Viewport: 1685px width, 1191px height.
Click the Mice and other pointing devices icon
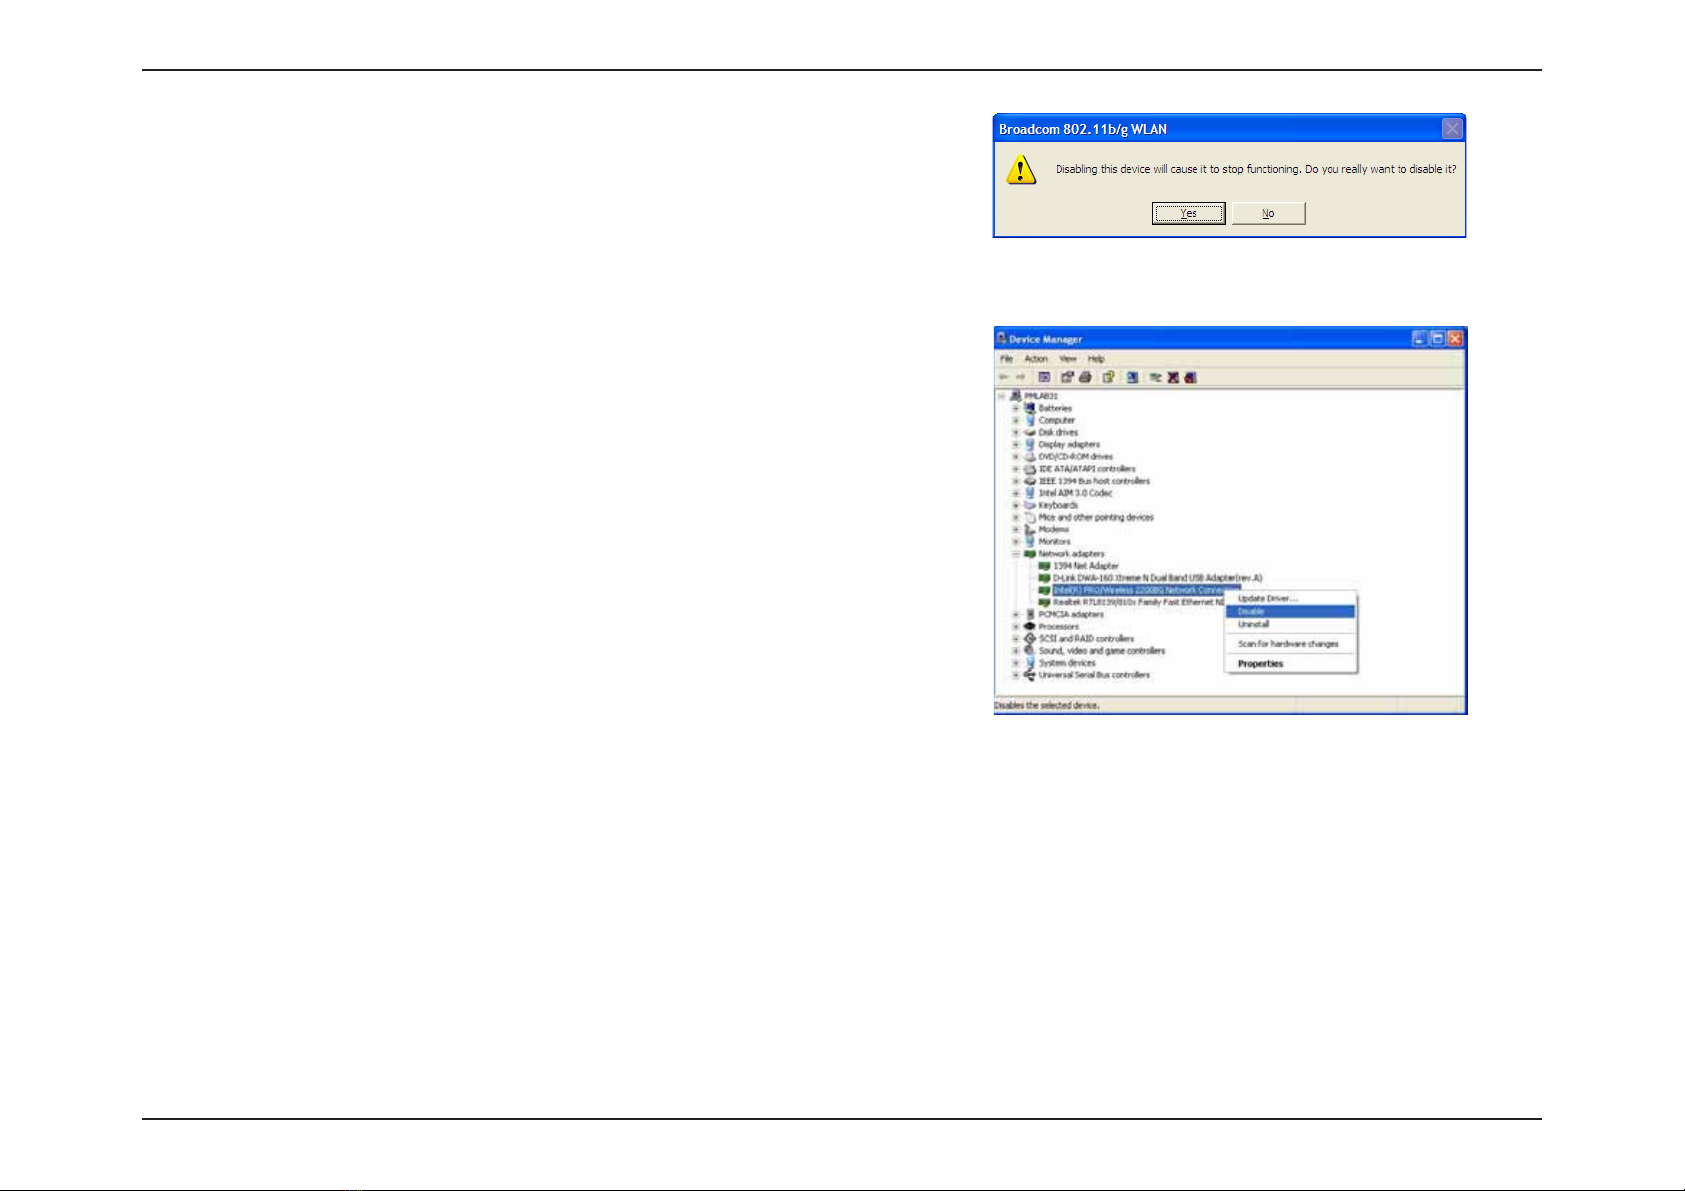pyautogui.click(x=1030, y=517)
